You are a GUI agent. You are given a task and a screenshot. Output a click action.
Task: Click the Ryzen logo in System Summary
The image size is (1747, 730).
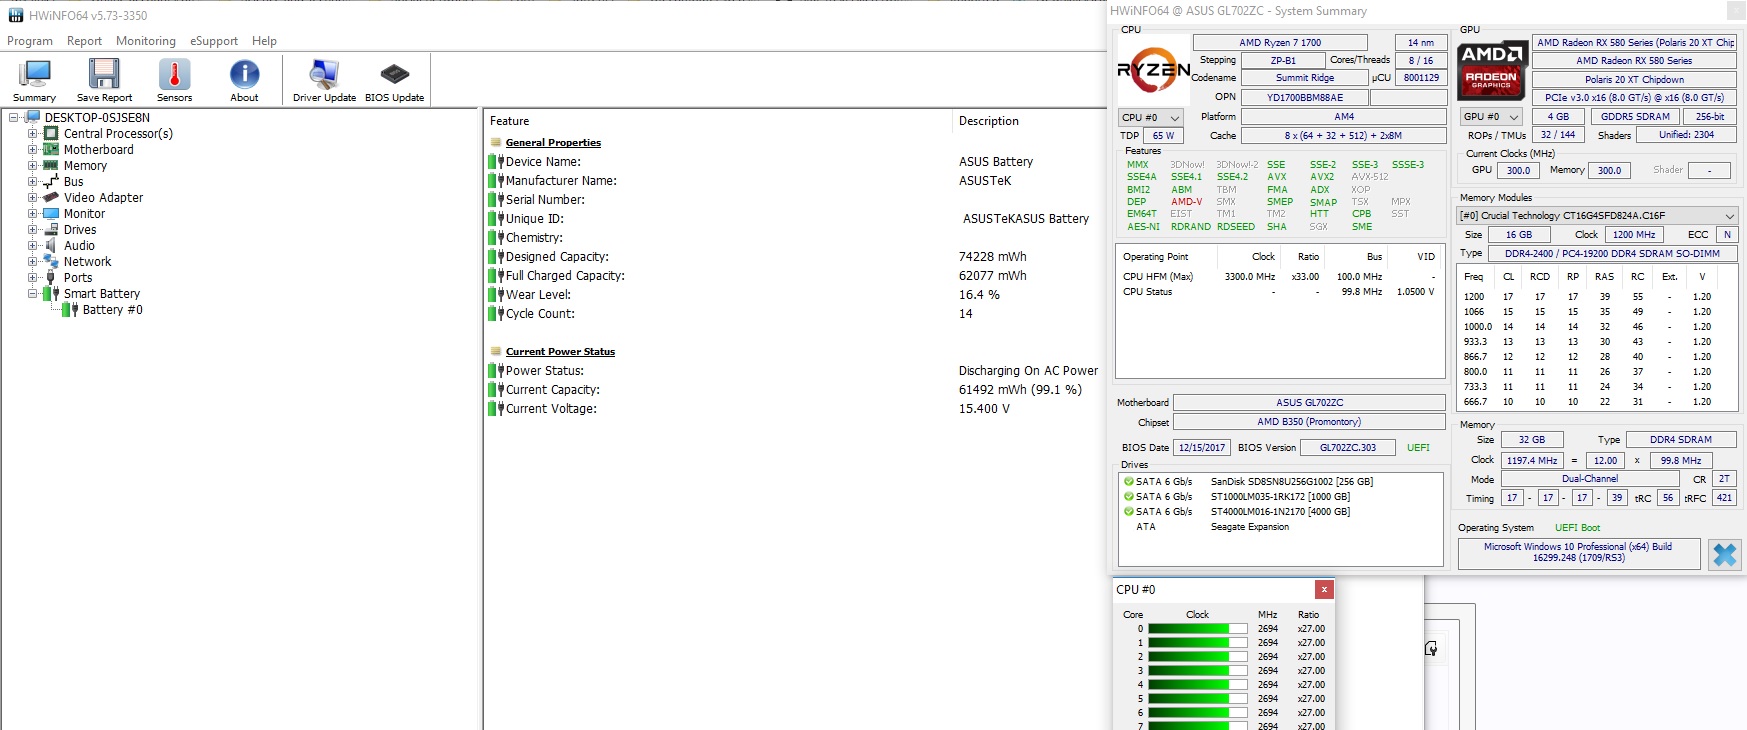(x=1153, y=69)
